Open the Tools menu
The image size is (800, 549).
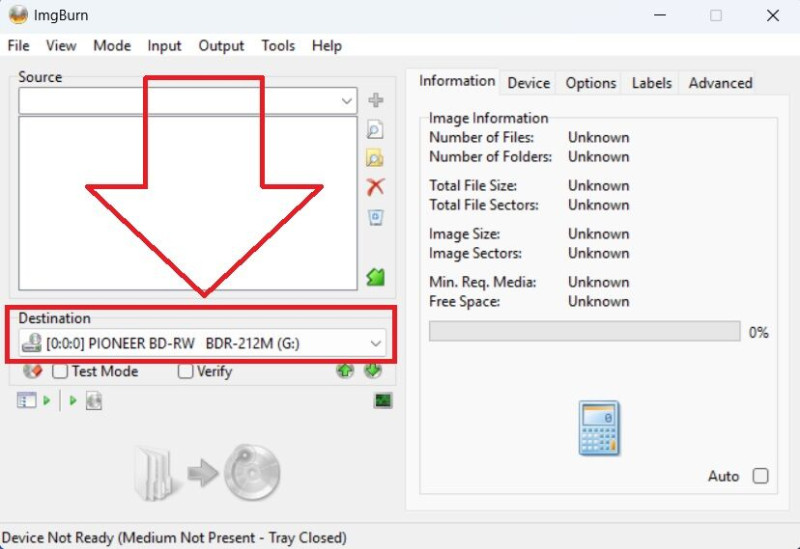coord(278,46)
